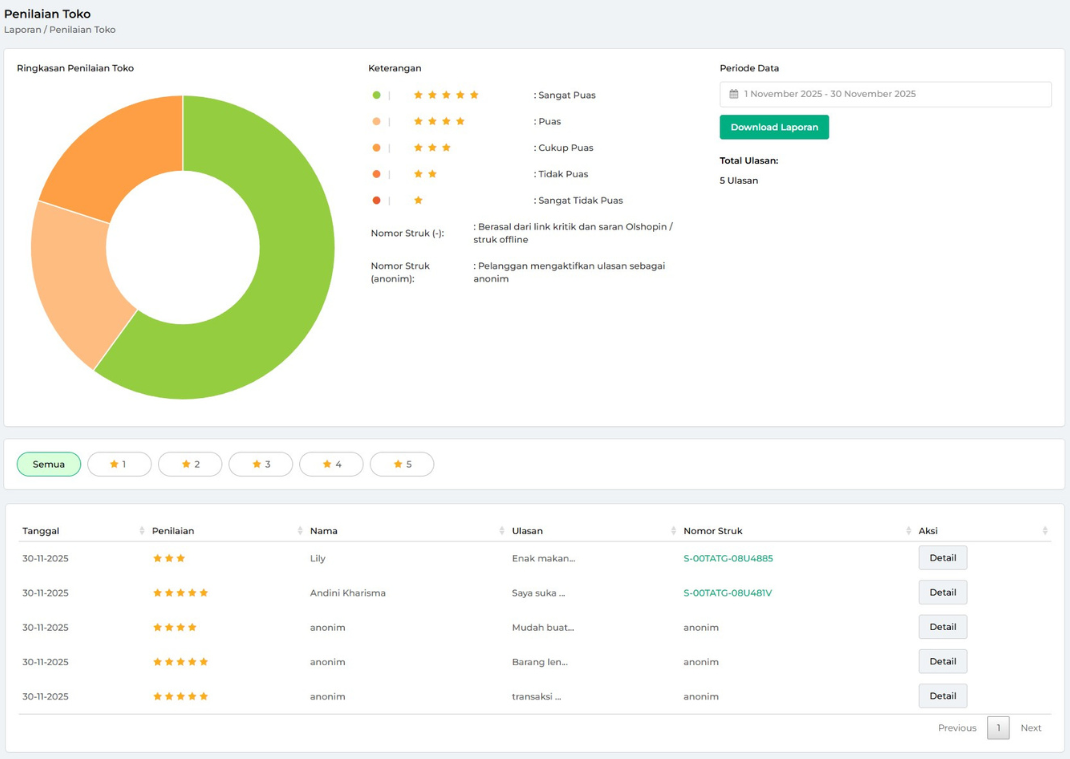Filter reviews by 4 stars
Screen dimensions: 1070x759
(x=331, y=464)
